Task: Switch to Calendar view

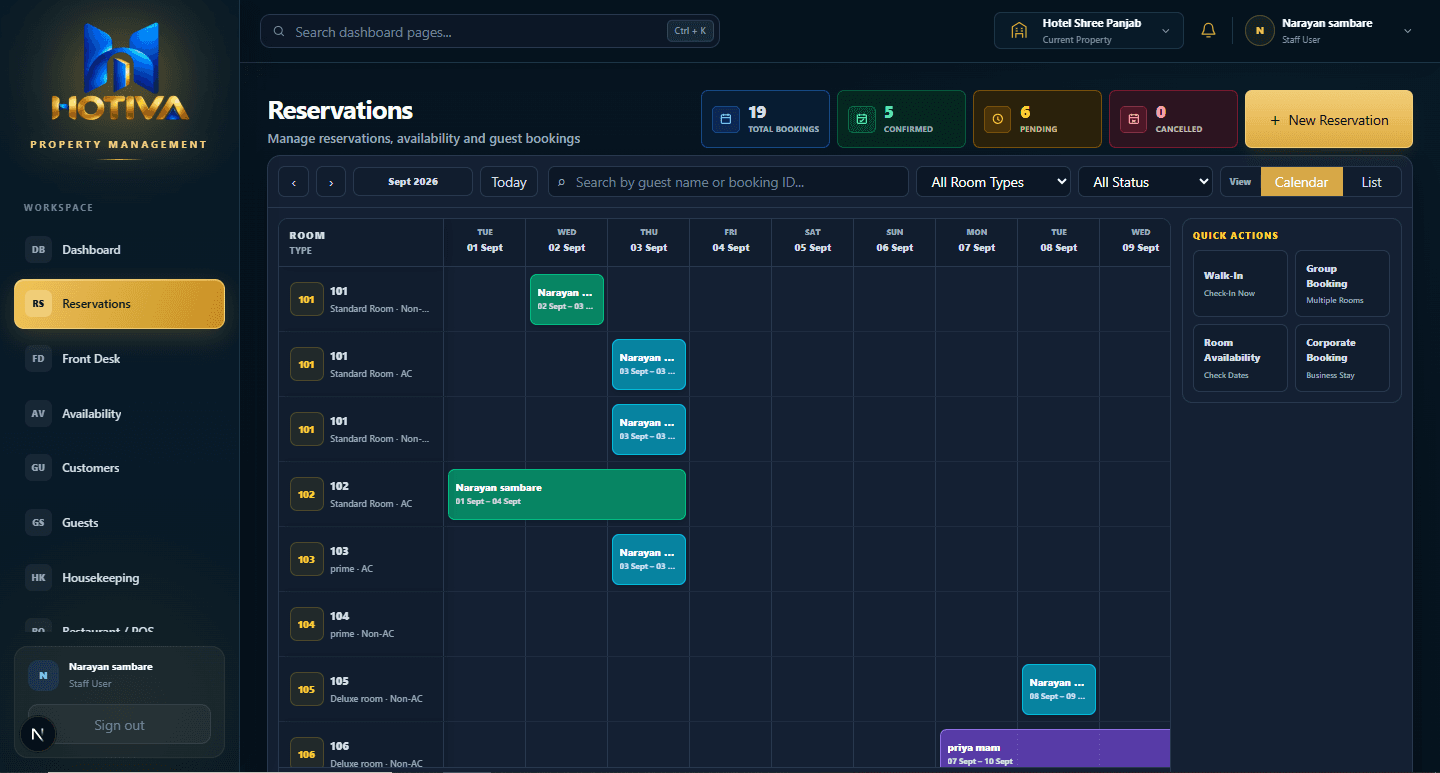Action: click(1301, 182)
